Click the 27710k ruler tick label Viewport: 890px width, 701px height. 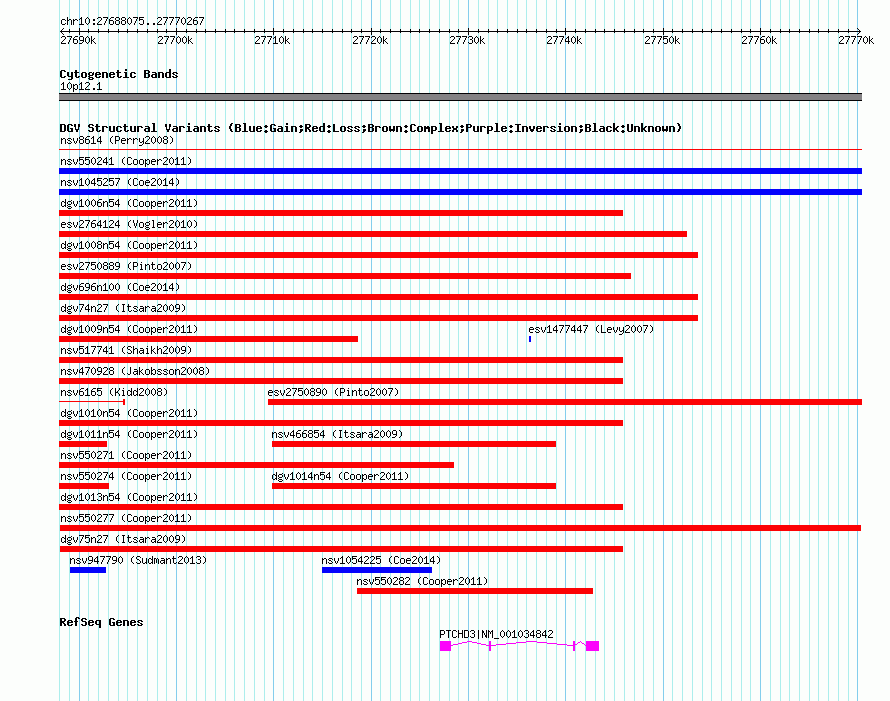tap(272, 40)
